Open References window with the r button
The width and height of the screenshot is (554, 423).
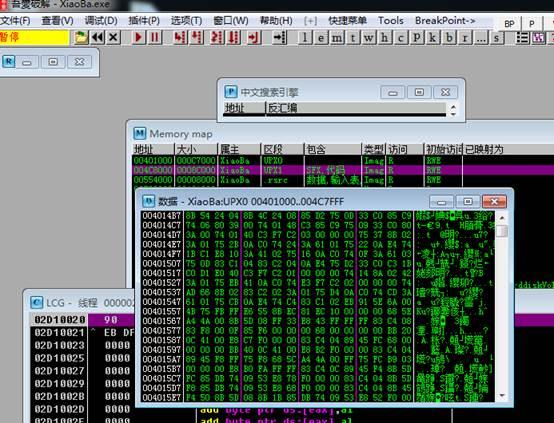point(465,37)
